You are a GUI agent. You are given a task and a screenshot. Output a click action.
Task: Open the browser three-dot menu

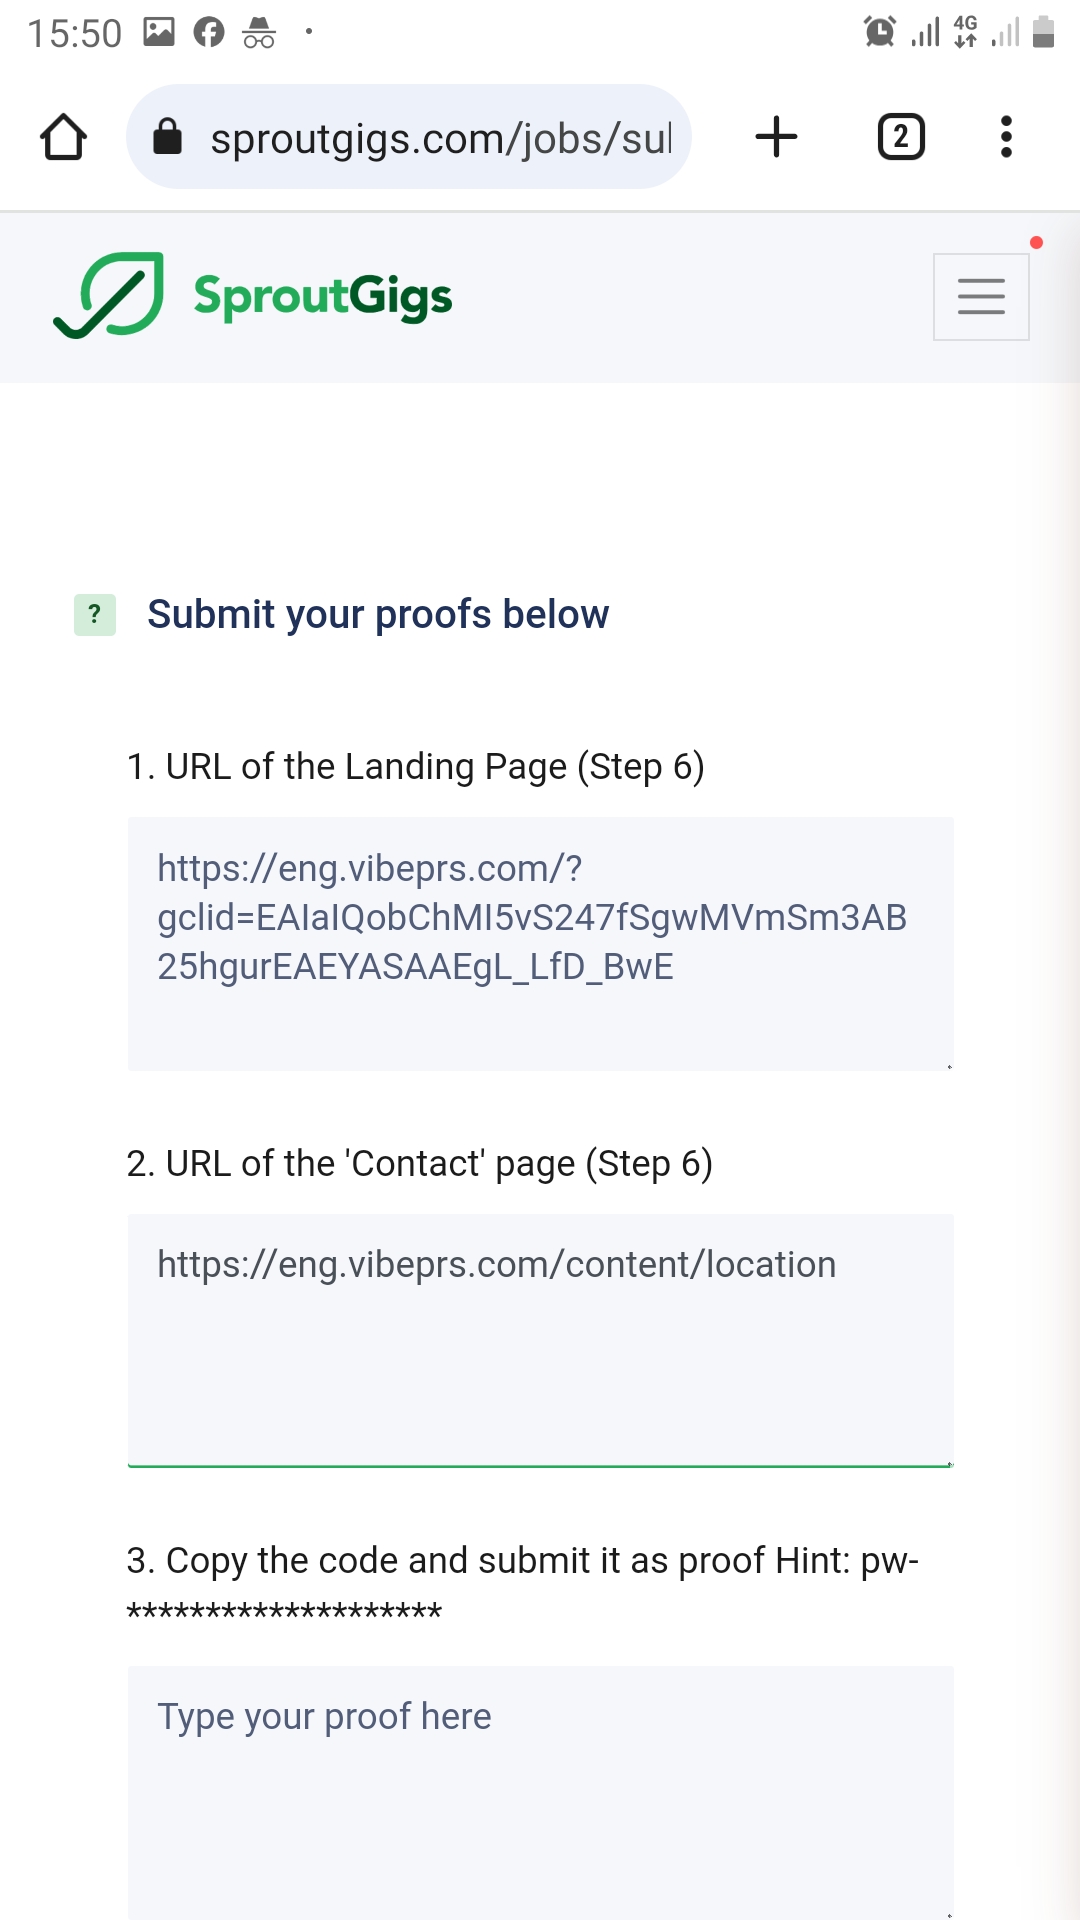[x=1006, y=137]
